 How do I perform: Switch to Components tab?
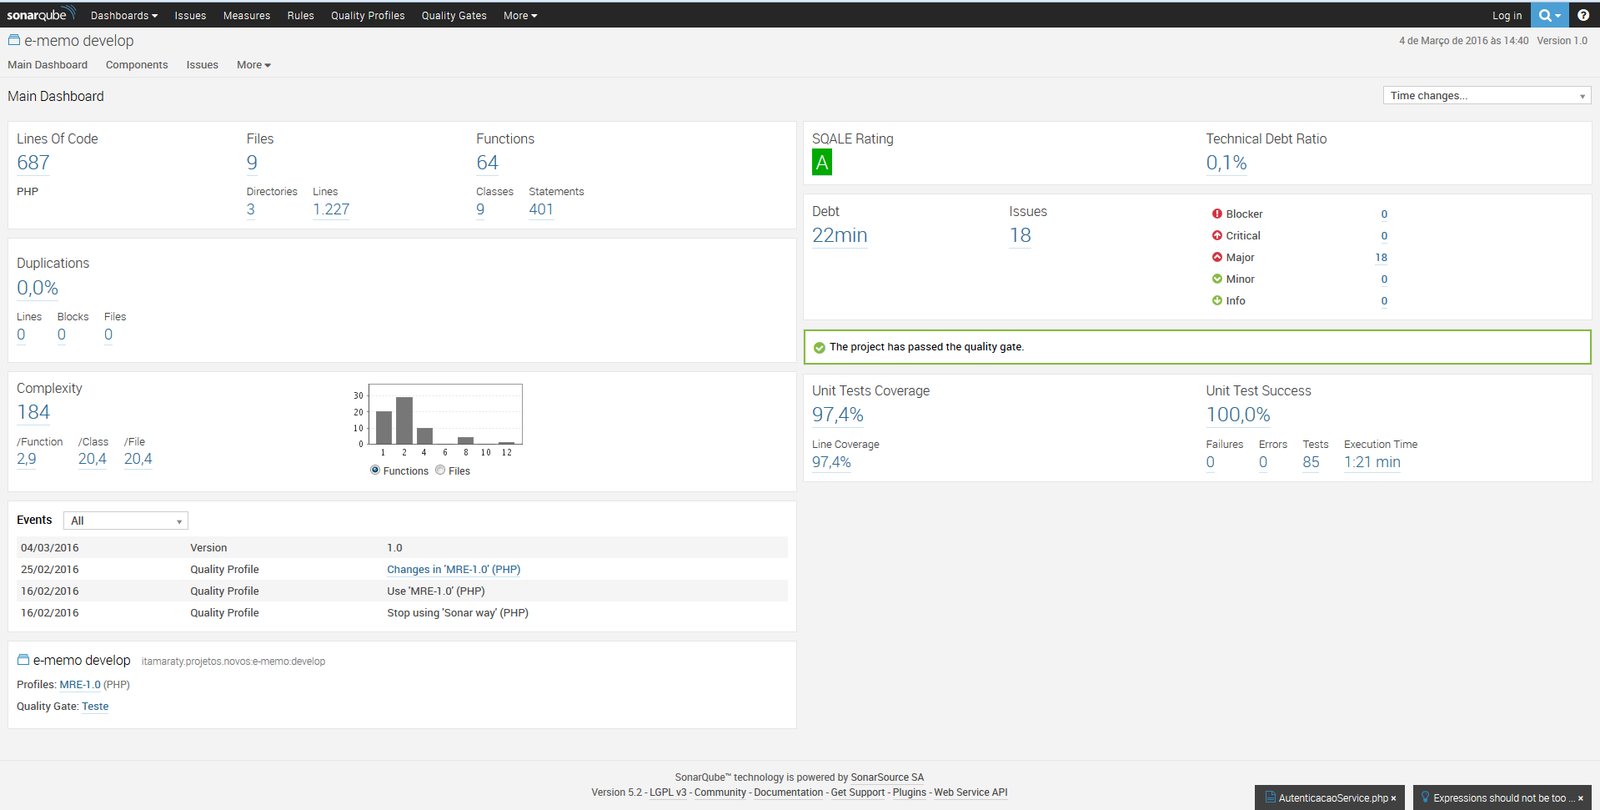pyautogui.click(x=137, y=65)
